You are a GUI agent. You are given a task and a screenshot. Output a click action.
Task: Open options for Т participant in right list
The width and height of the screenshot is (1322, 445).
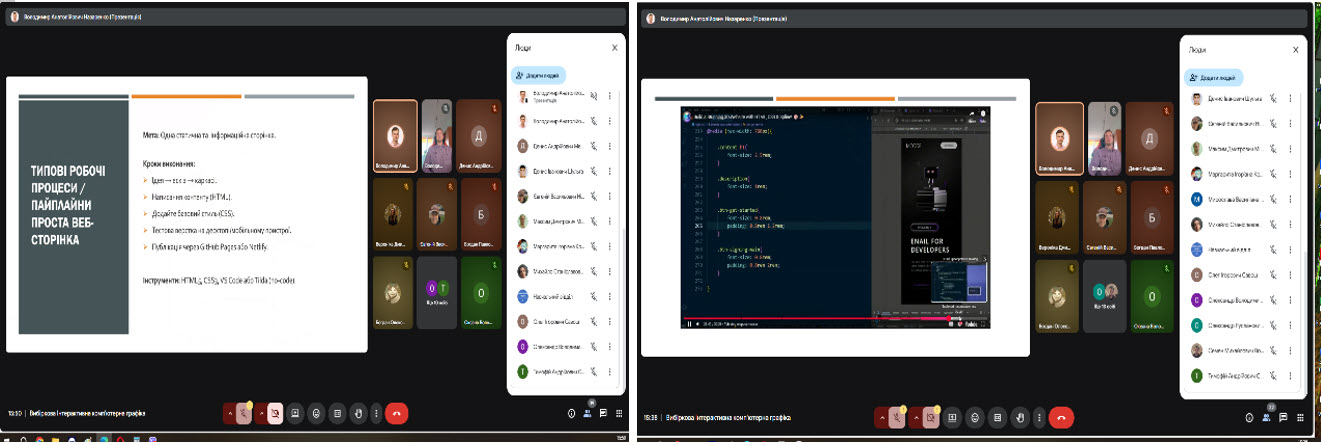(x=1290, y=376)
